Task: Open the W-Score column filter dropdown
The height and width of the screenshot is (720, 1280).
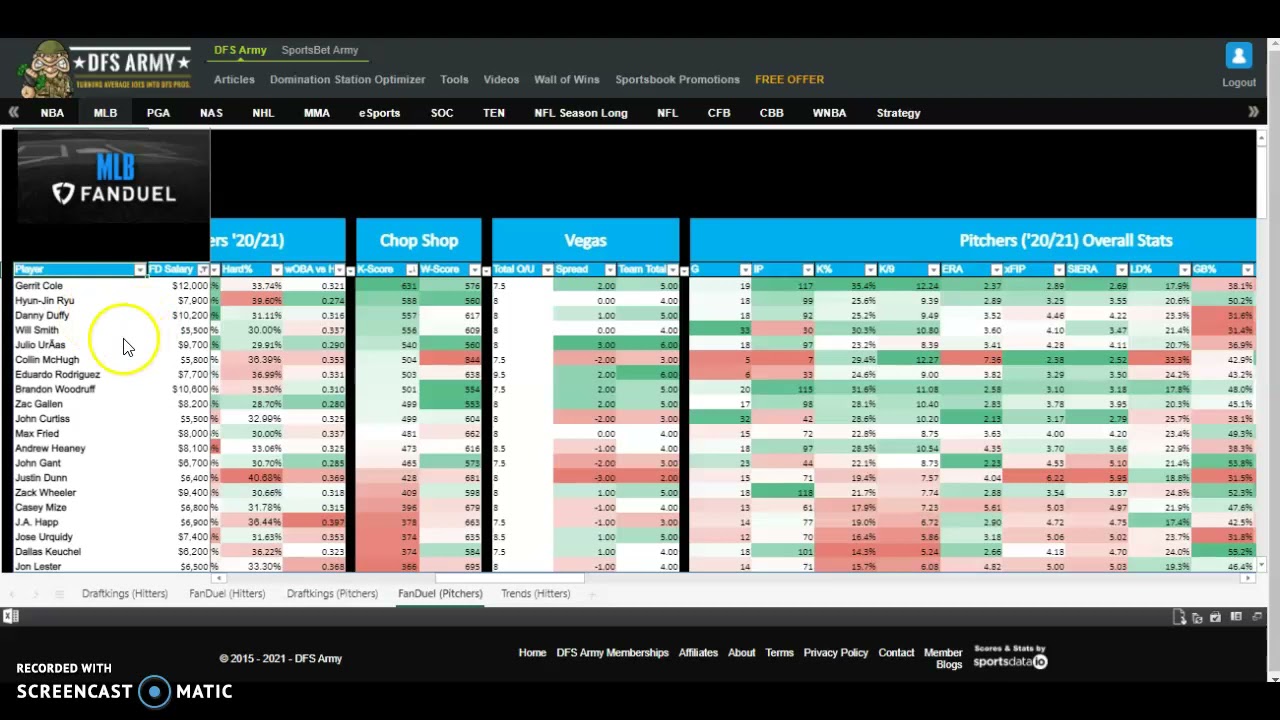Action: (x=474, y=270)
